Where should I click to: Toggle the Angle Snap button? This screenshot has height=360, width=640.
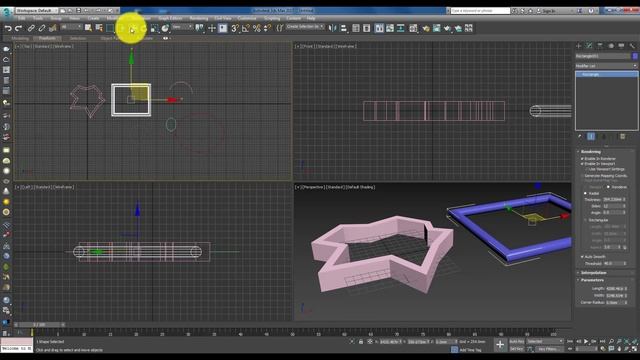[x=246, y=28]
